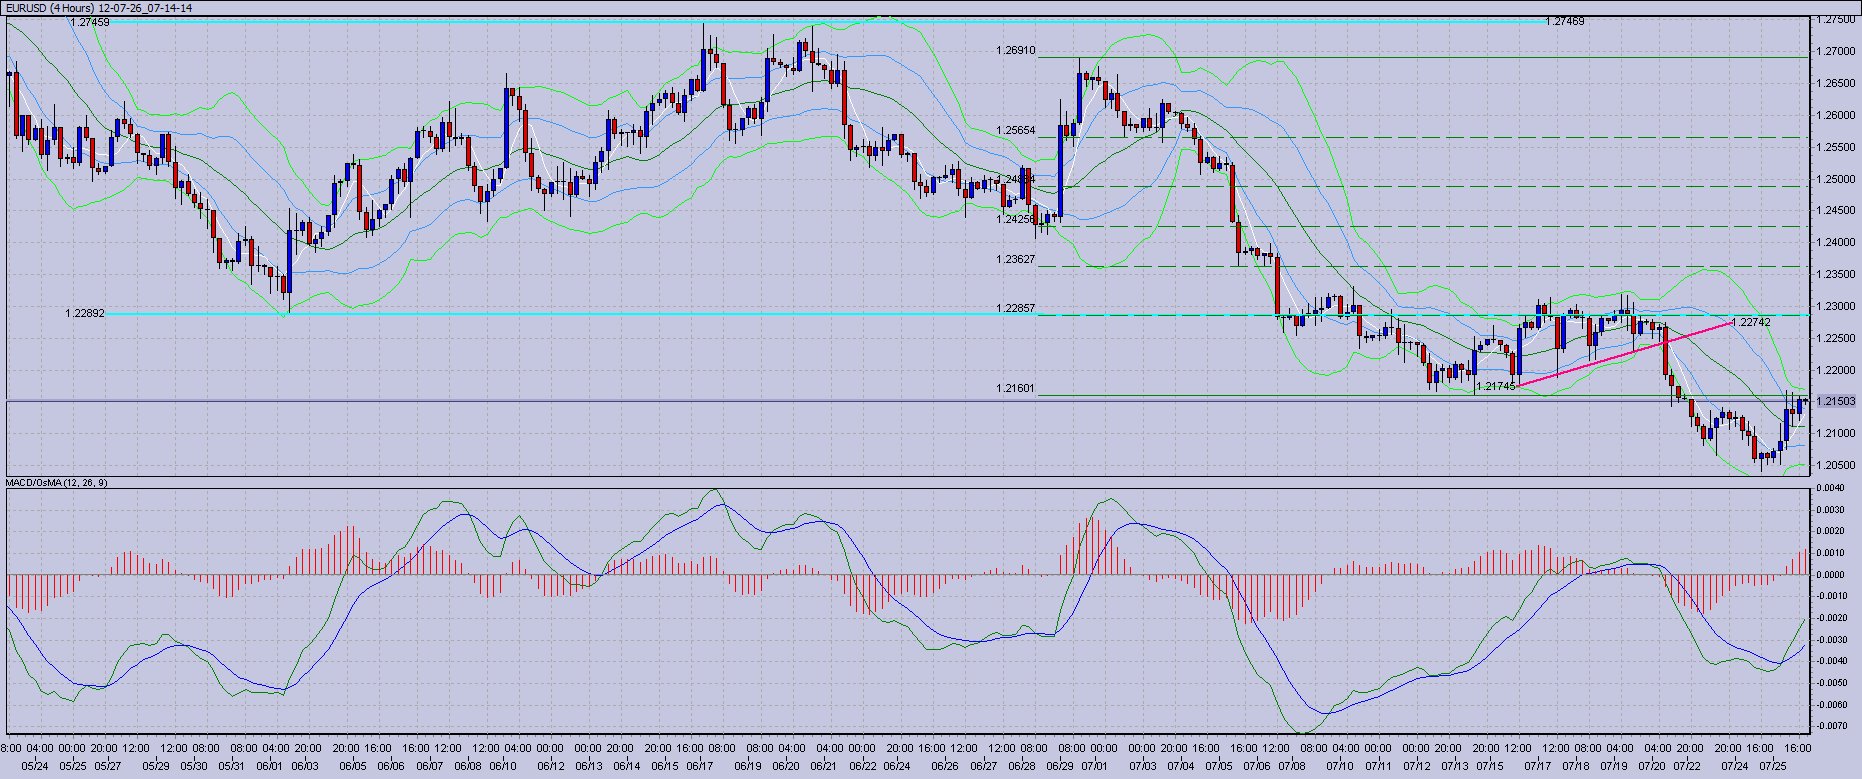
Task: Click the 1.27000 tick on price axis
Action: pyautogui.click(x=1836, y=51)
